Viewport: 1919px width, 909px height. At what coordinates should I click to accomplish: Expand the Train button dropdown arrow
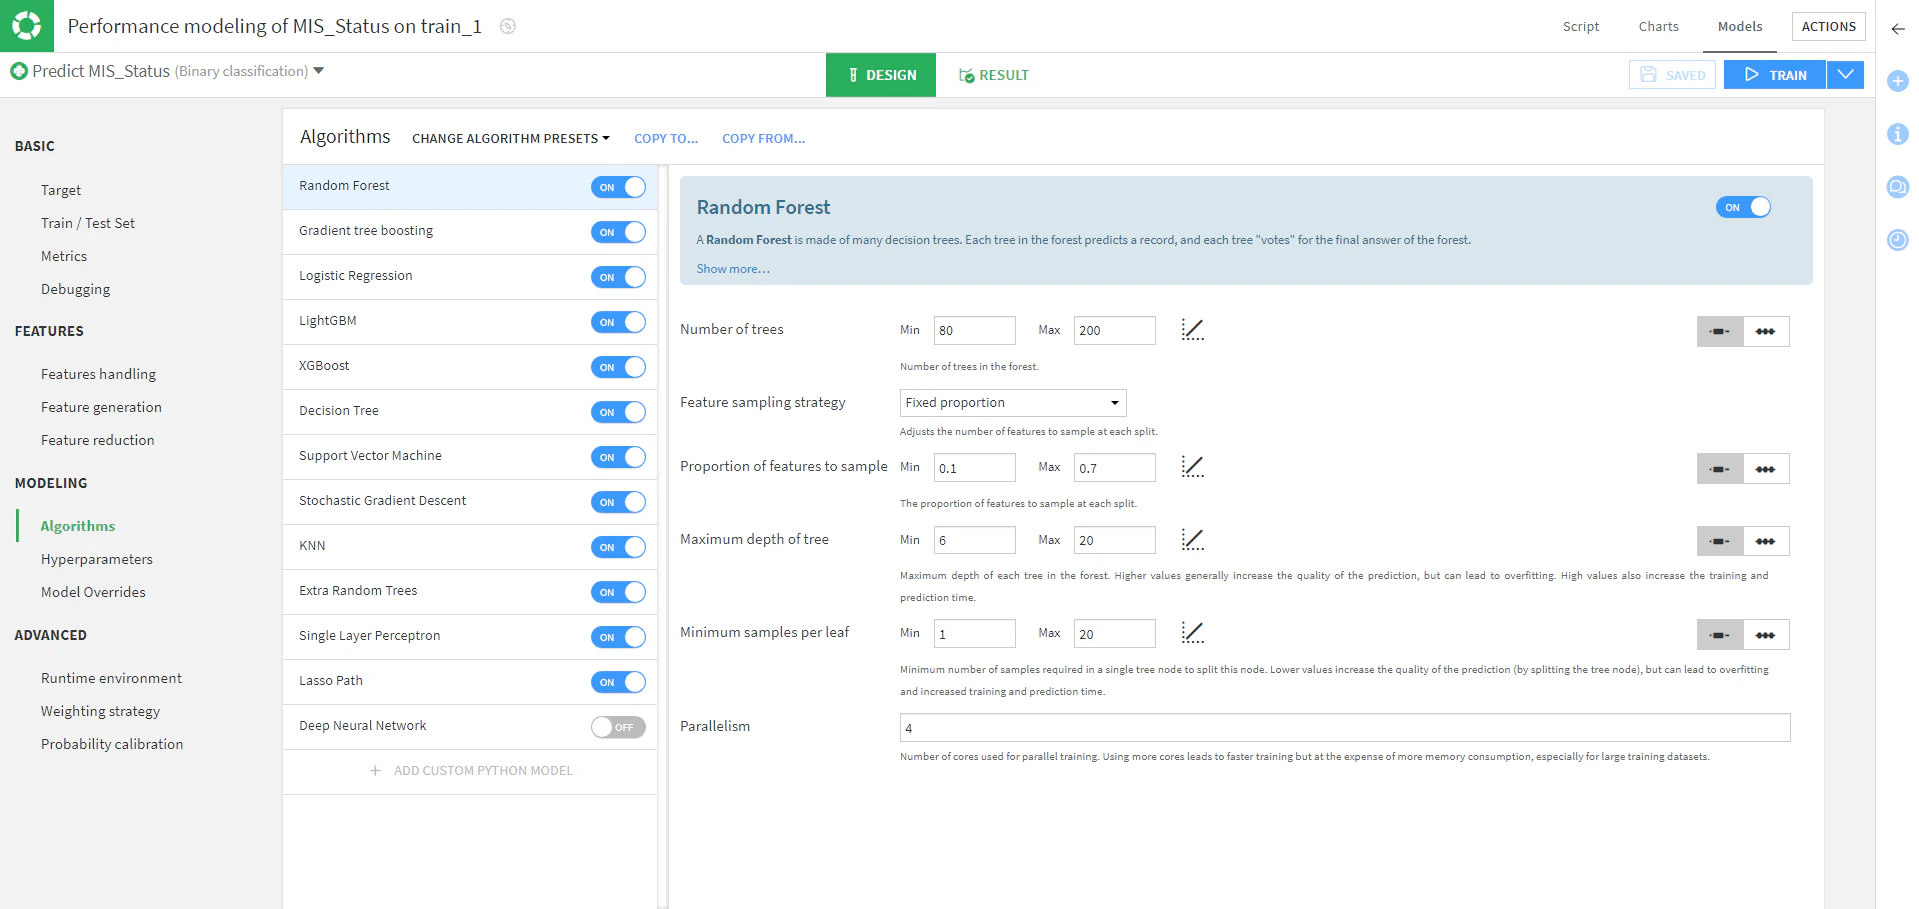pyautogui.click(x=1845, y=75)
